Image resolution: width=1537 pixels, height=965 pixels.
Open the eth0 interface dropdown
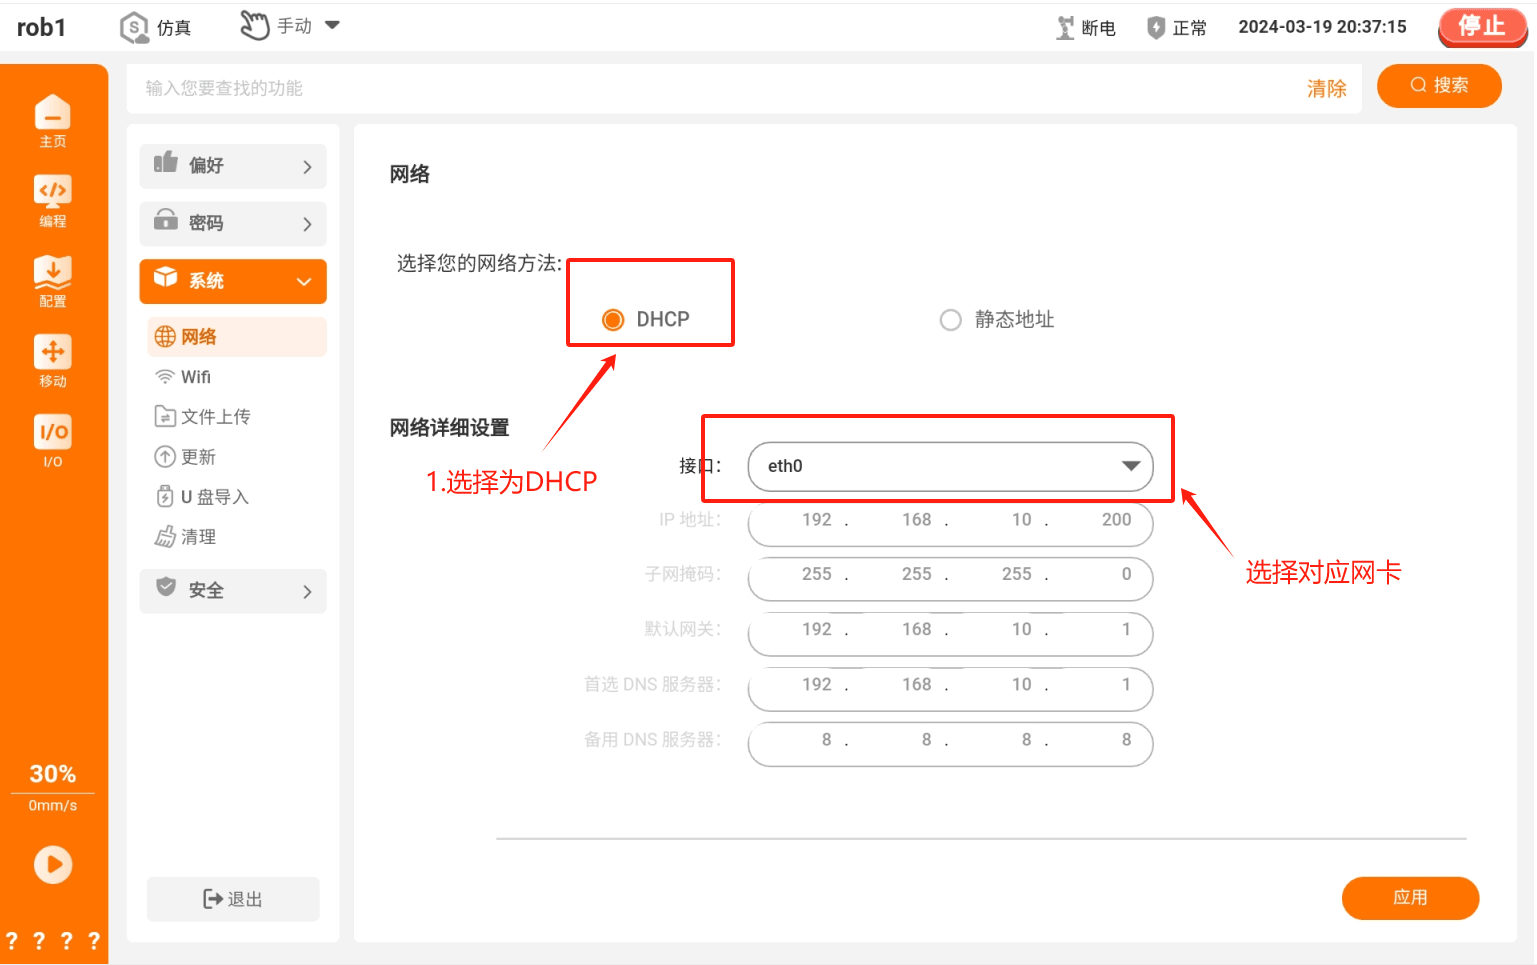click(950, 466)
